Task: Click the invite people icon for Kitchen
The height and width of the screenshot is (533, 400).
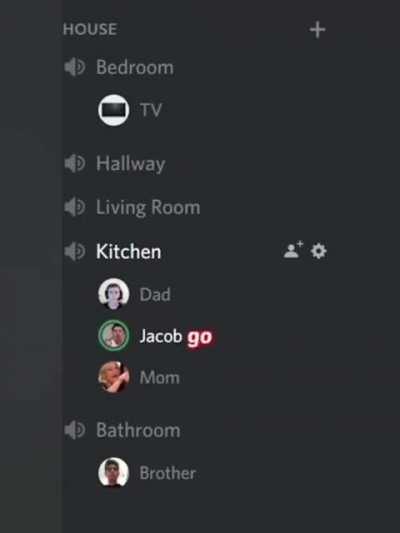Action: pyautogui.click(x=293, y=250)
